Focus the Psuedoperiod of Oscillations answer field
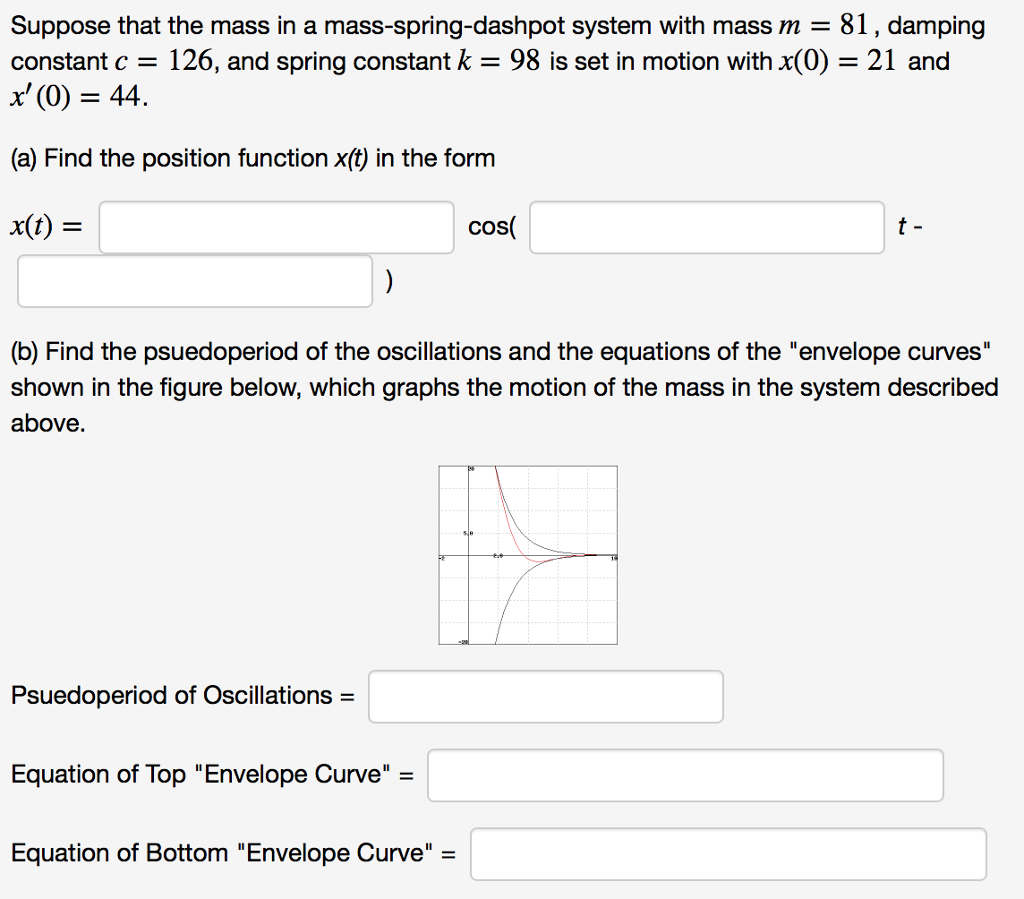This screenshot has width=1024, height=899. (545, 696)
